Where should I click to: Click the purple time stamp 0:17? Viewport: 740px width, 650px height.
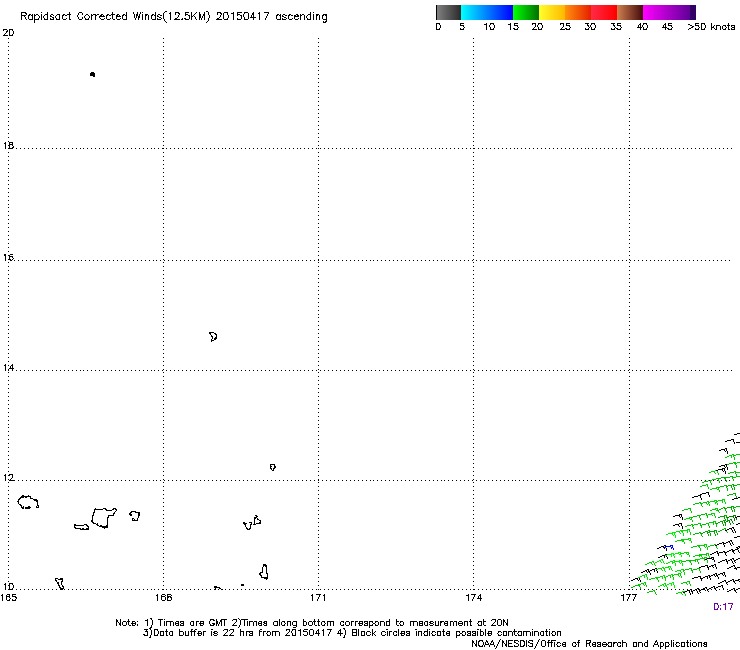click(x=723, y=607)
